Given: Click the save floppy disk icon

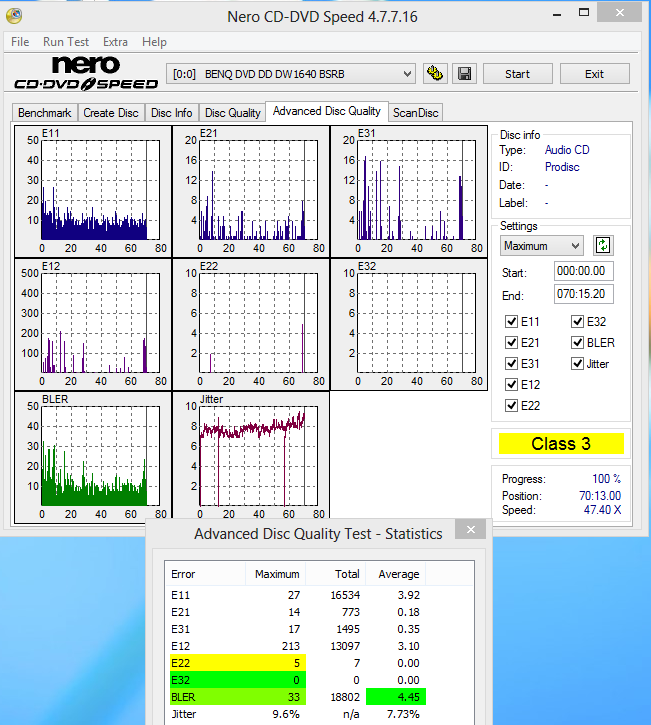Looking at the screenshot, I should (464, 74).
